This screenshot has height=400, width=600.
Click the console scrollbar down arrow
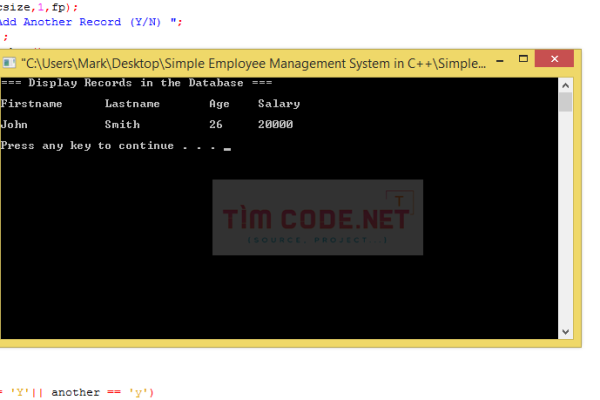click(x=566, y=332)
